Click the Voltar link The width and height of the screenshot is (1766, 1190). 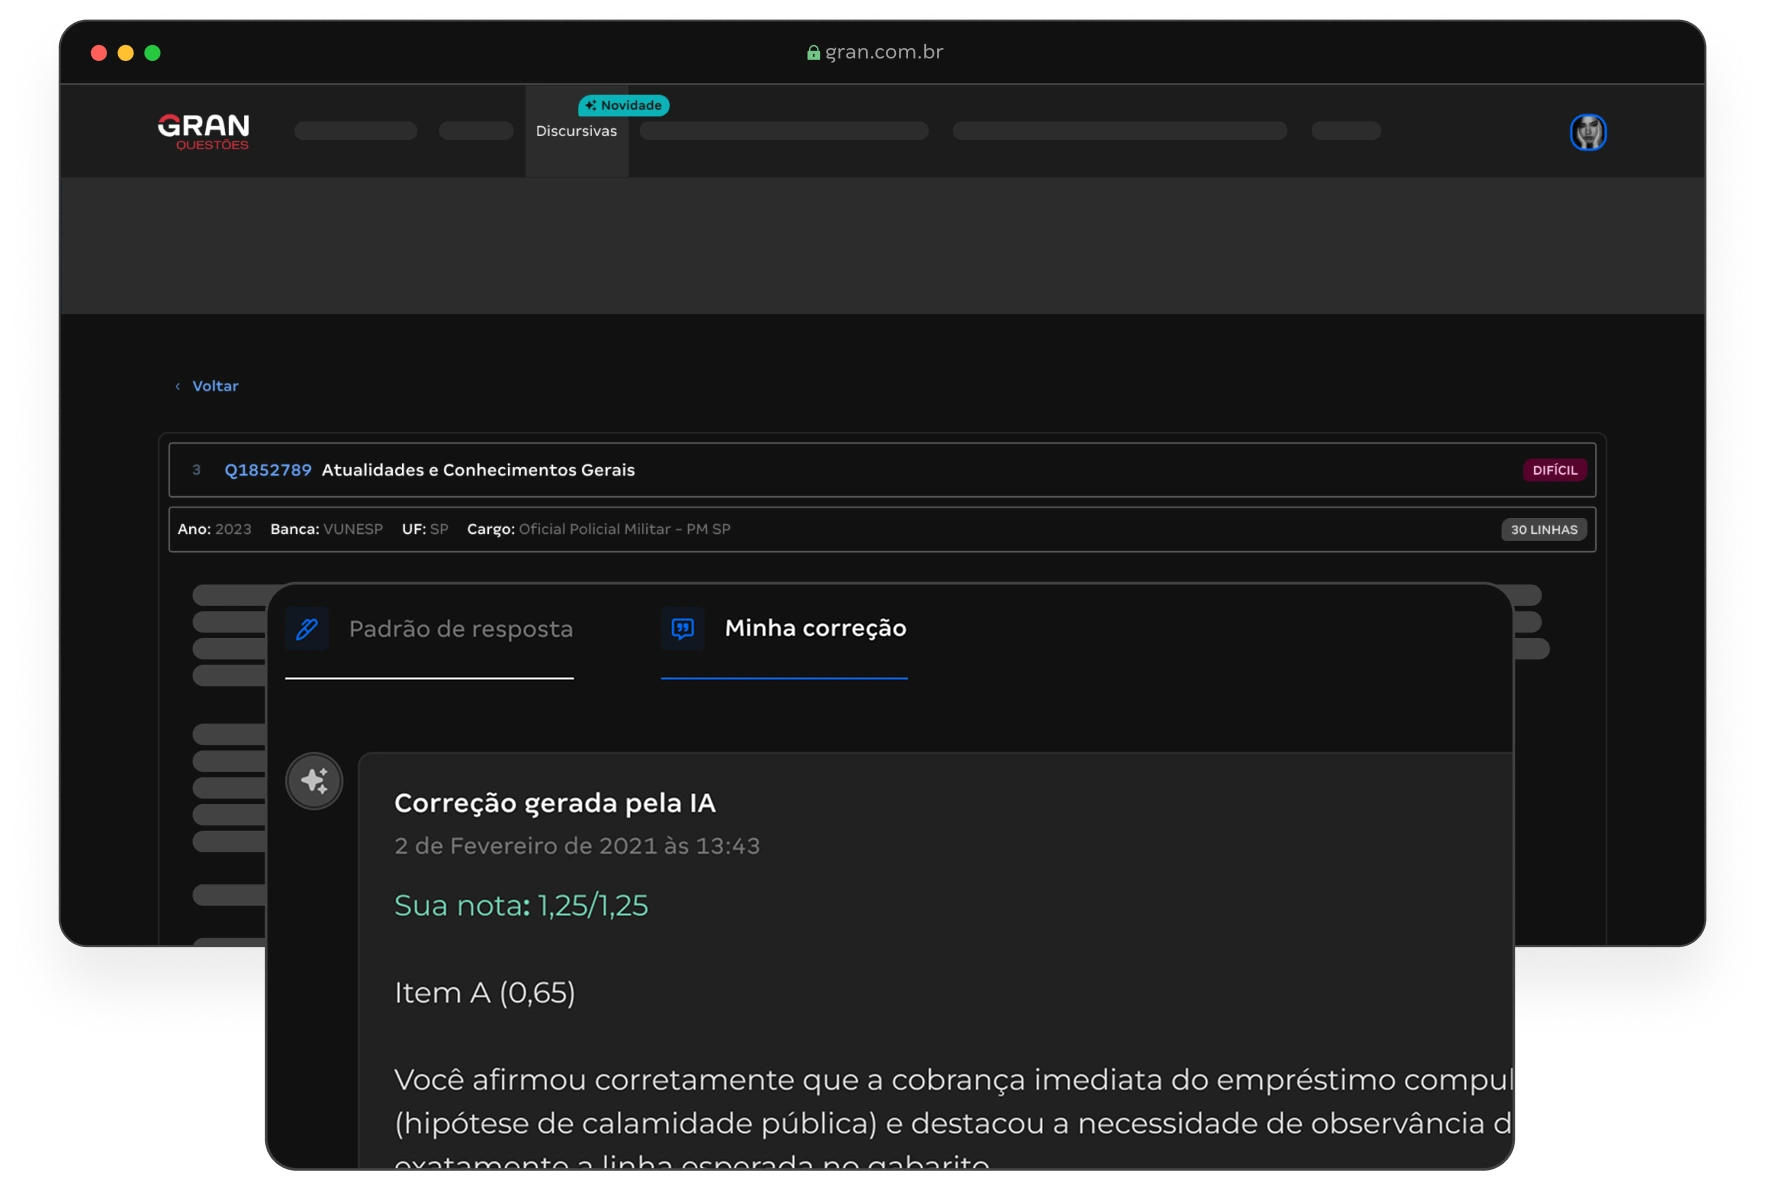tap(216, 386)
